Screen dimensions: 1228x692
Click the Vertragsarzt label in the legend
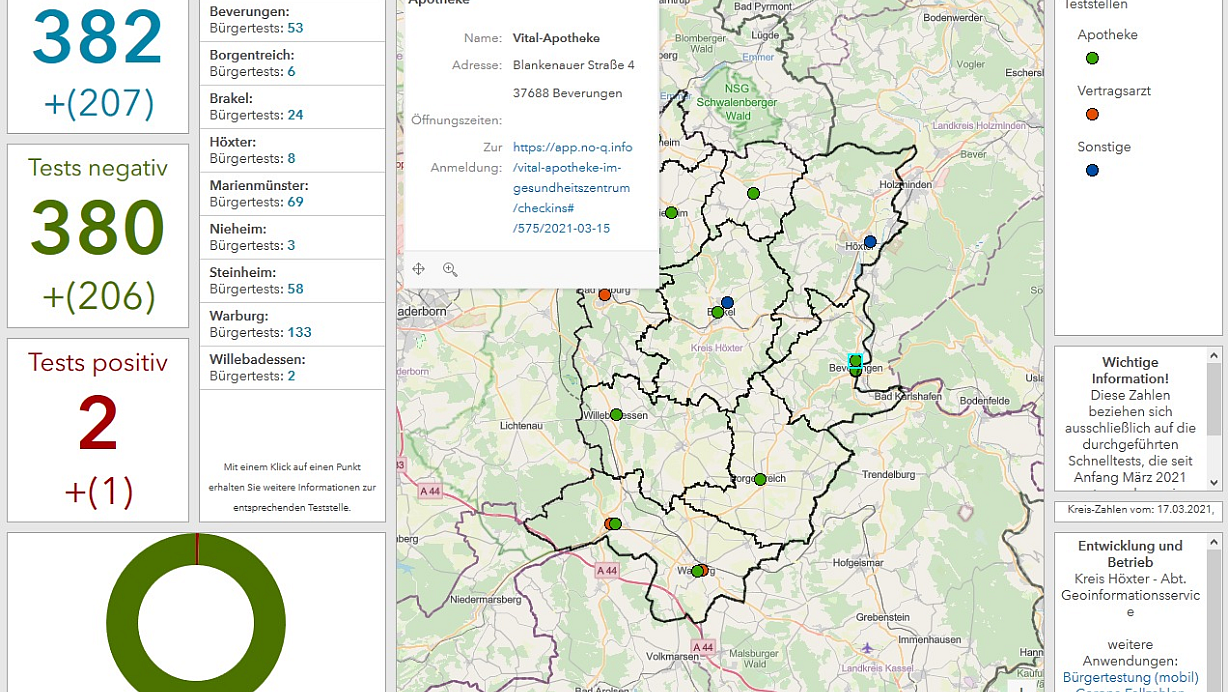coord(1114,91)
